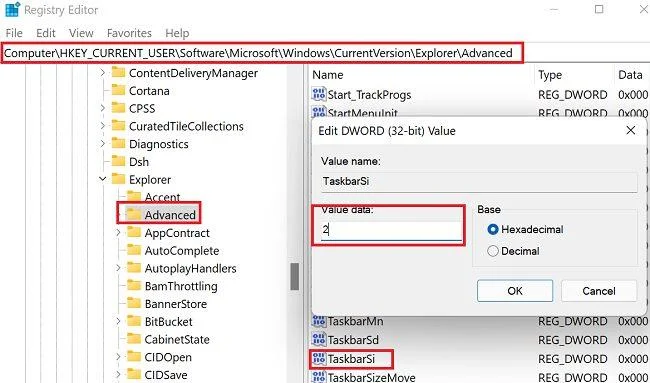The width and height of the screenshot is (650, 383).
Task: Select the StartMenuInit DWORD icon
Action: pos(319,112)
